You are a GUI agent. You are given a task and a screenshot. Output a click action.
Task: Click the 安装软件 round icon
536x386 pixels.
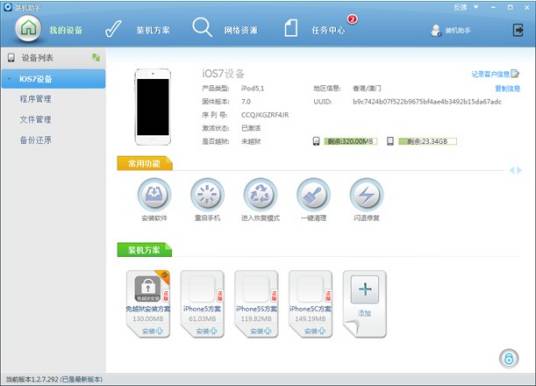(154, 195)
